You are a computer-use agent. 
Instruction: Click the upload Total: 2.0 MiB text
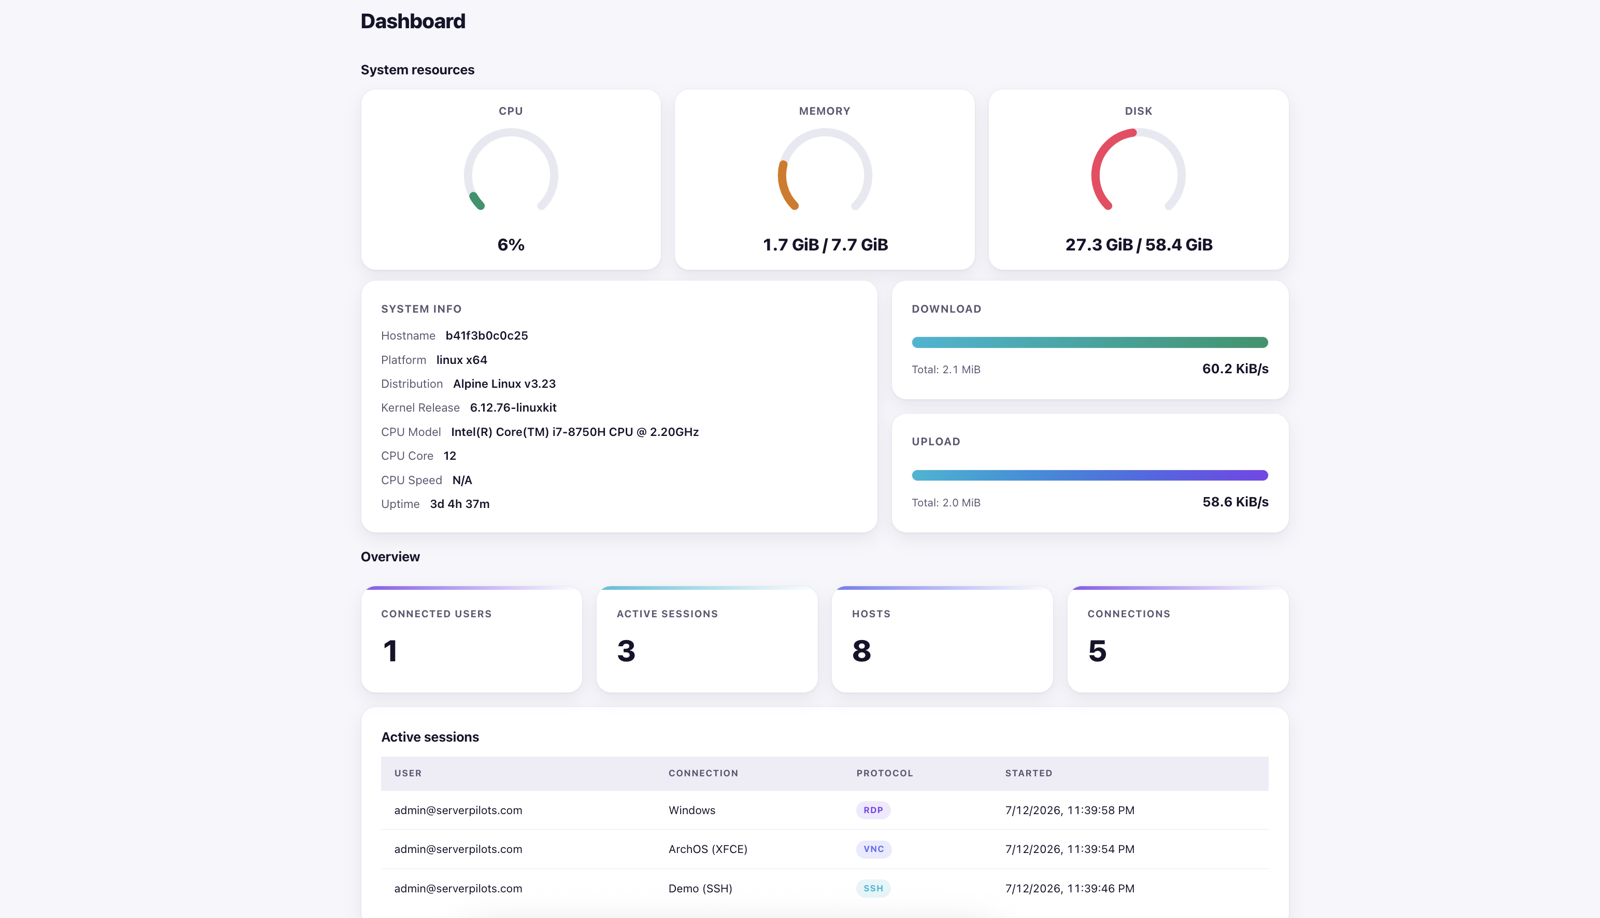tap(946, 503)
